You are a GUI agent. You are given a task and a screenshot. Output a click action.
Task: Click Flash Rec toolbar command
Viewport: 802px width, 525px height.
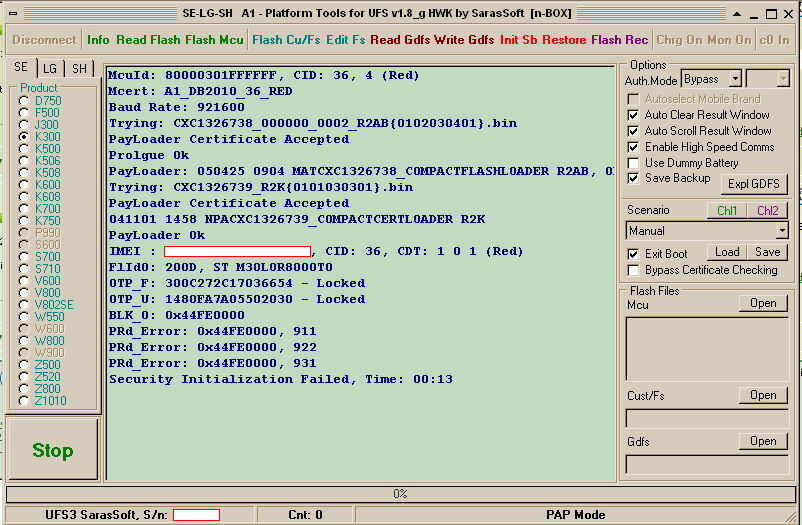pyautogui.click(x=619, y=40)
